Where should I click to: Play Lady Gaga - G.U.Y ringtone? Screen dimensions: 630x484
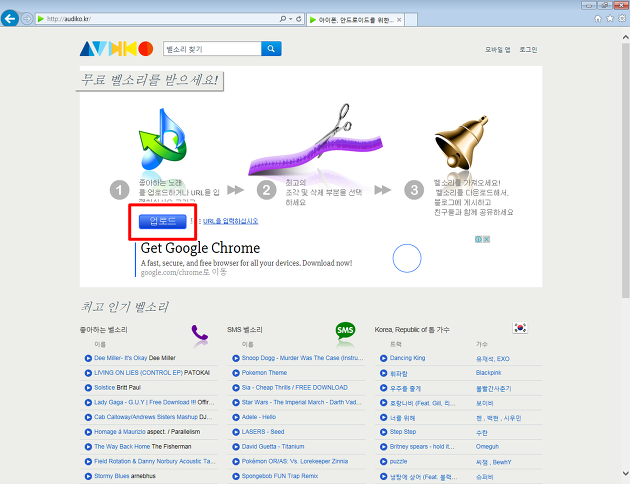pyautogui.click(x=88, y=402)
